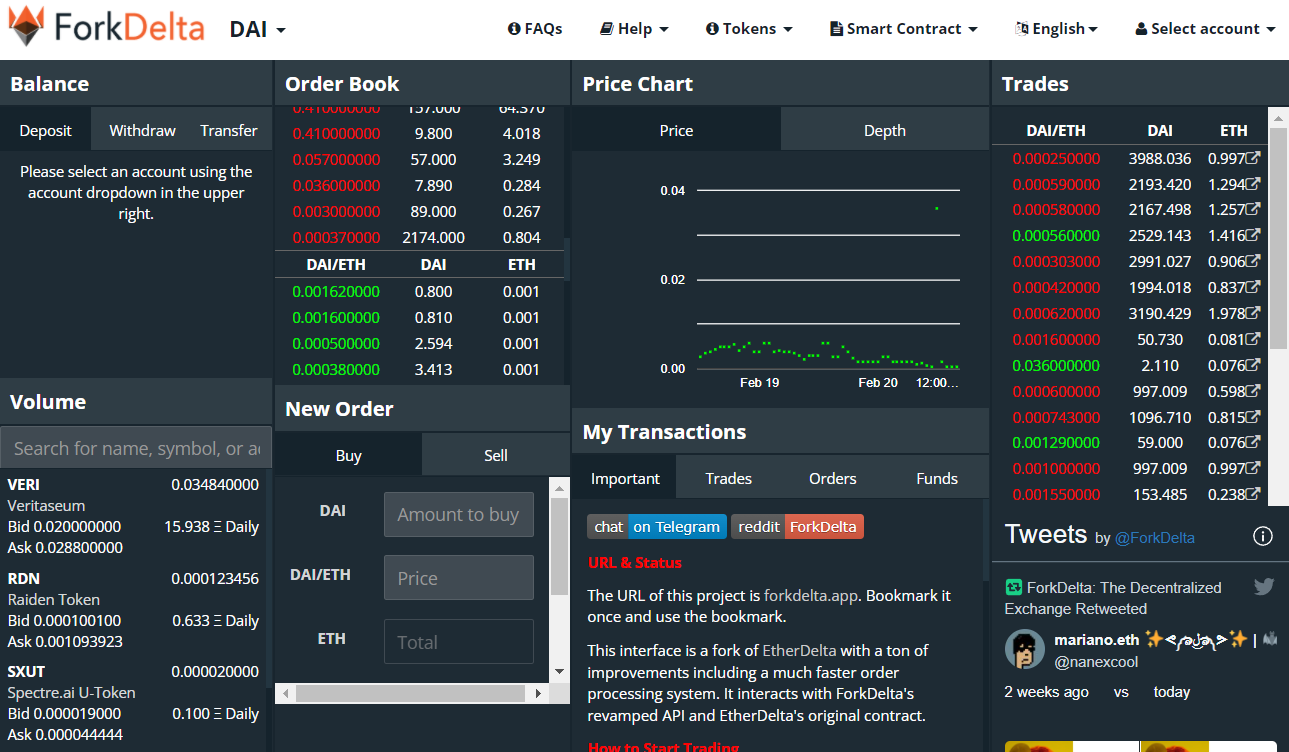Viewport: 1289px width, 752px height.
Task: Click the Tweets info circle icon
Action: 1263,537
